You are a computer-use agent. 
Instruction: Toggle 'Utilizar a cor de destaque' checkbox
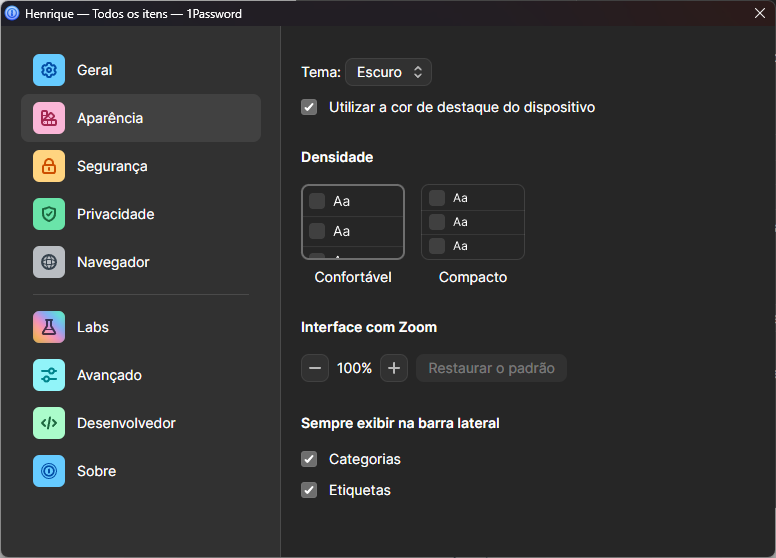click(310, 107)
